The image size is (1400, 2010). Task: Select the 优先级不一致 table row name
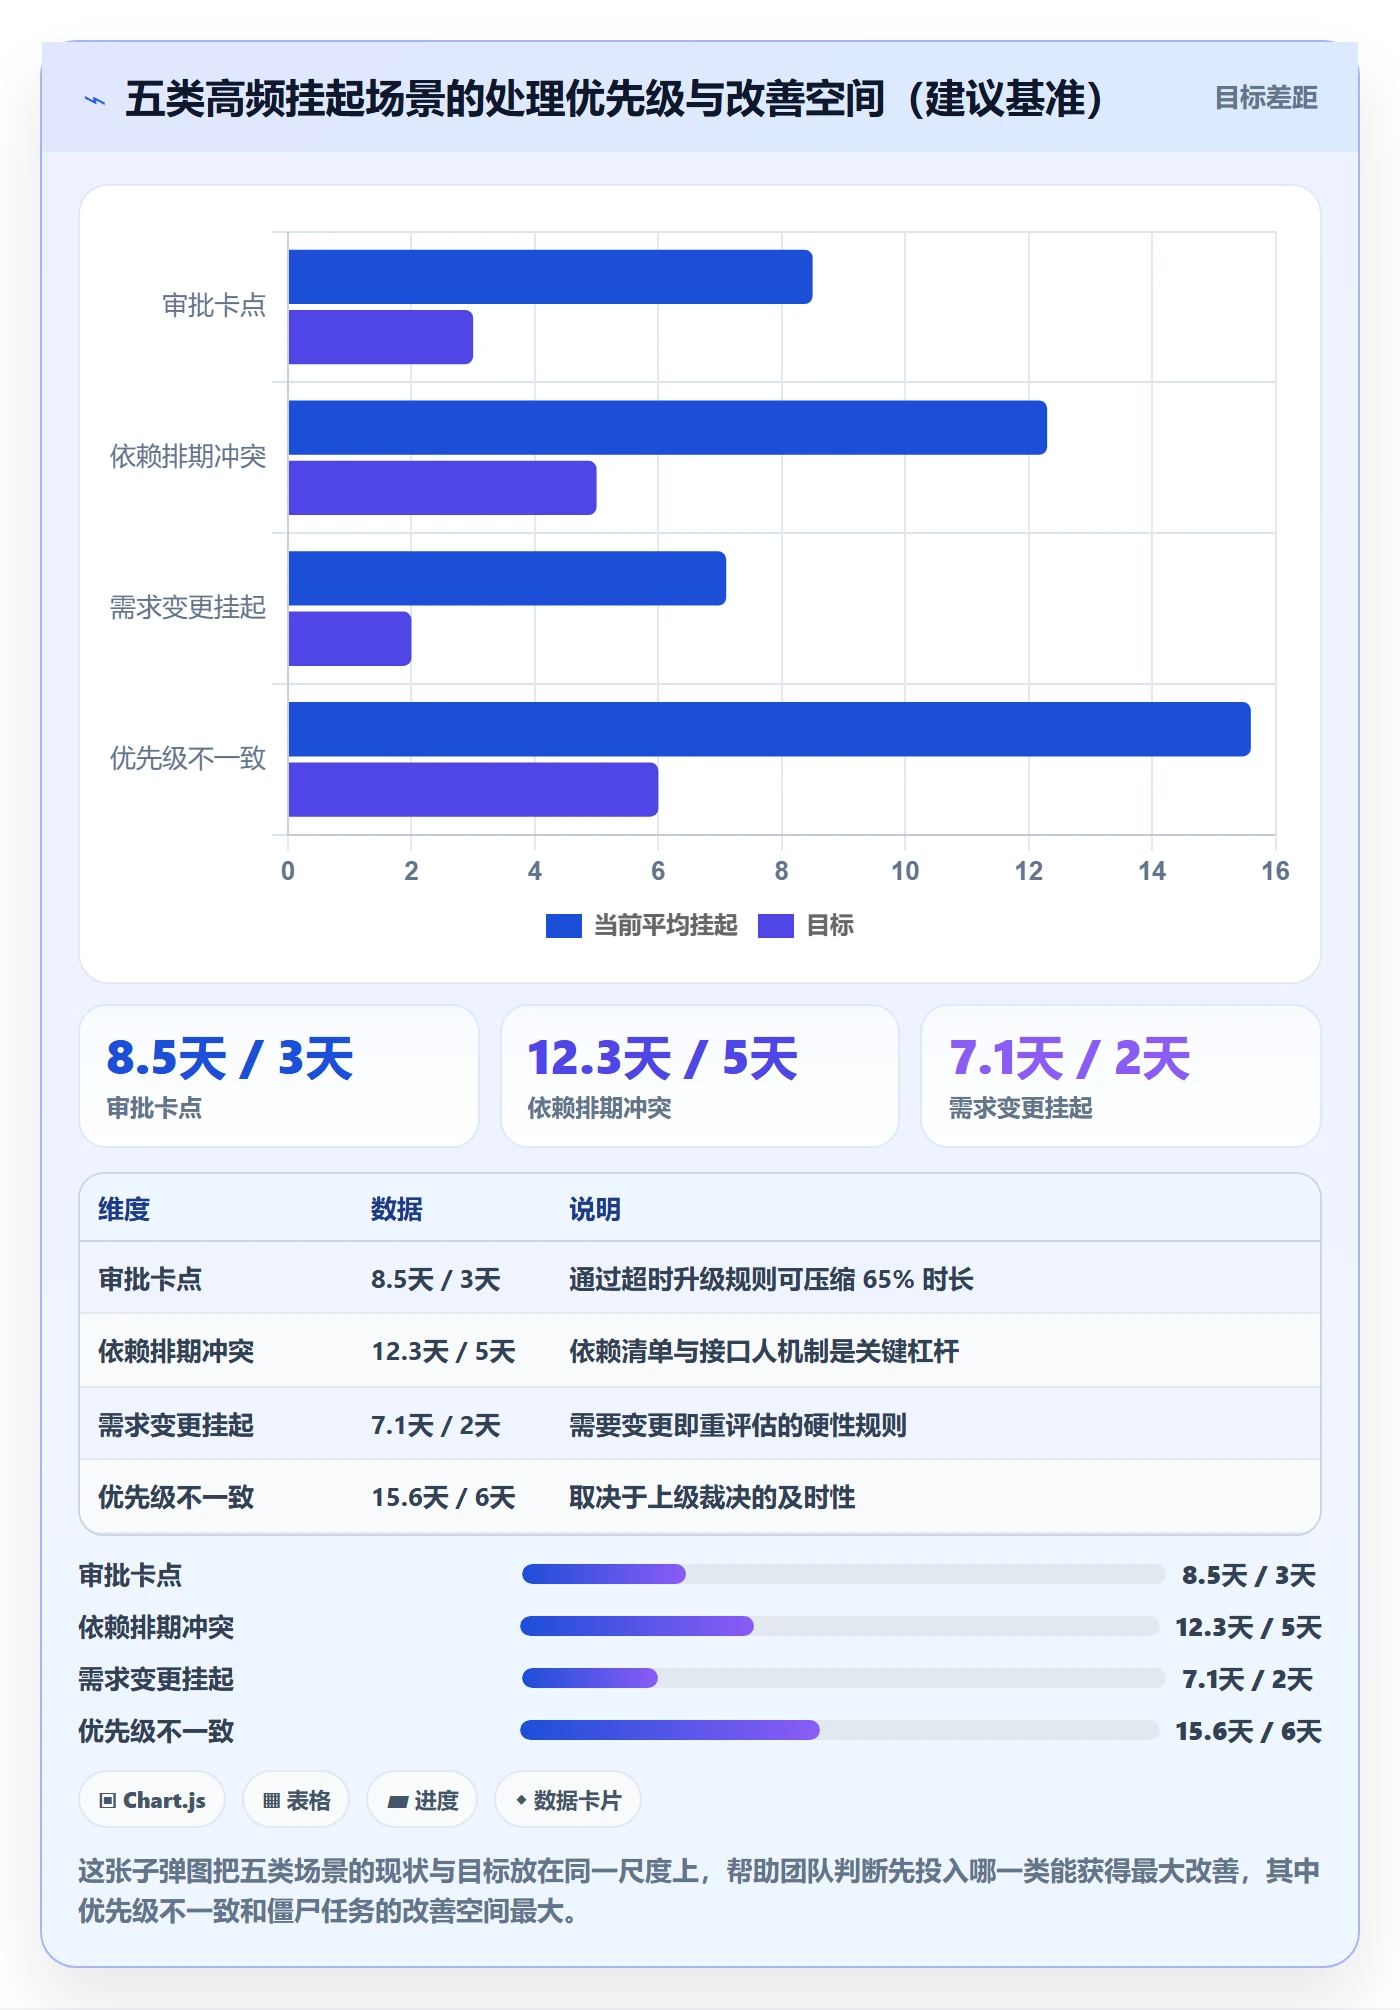pos(176,1497)
